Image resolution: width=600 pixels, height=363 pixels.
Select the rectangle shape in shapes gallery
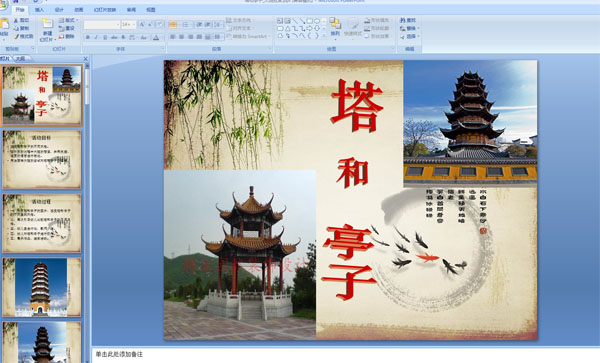coord(309,21)
